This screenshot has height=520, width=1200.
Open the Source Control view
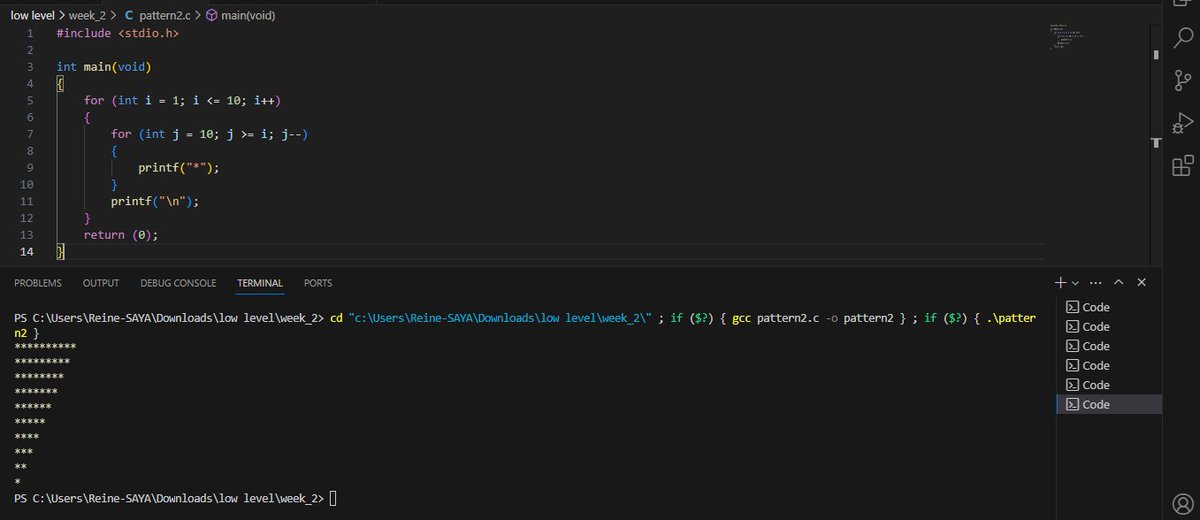coord(1182,81)
